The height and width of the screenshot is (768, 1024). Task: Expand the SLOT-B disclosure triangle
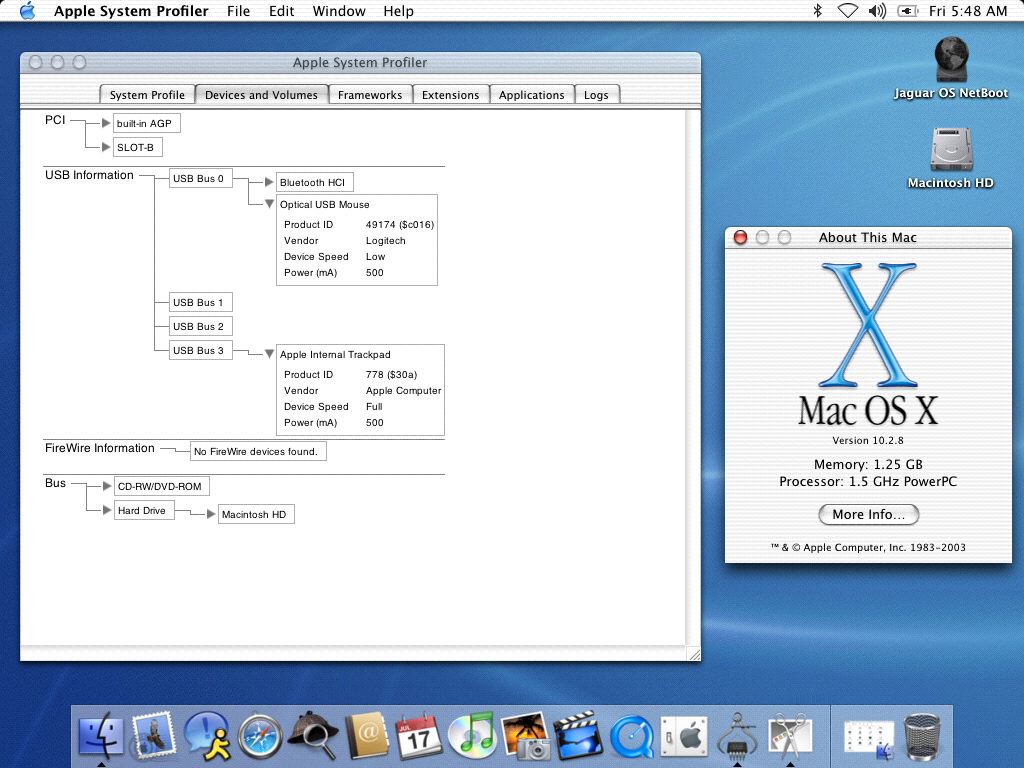pyautogui.click(x=106, y=147)
